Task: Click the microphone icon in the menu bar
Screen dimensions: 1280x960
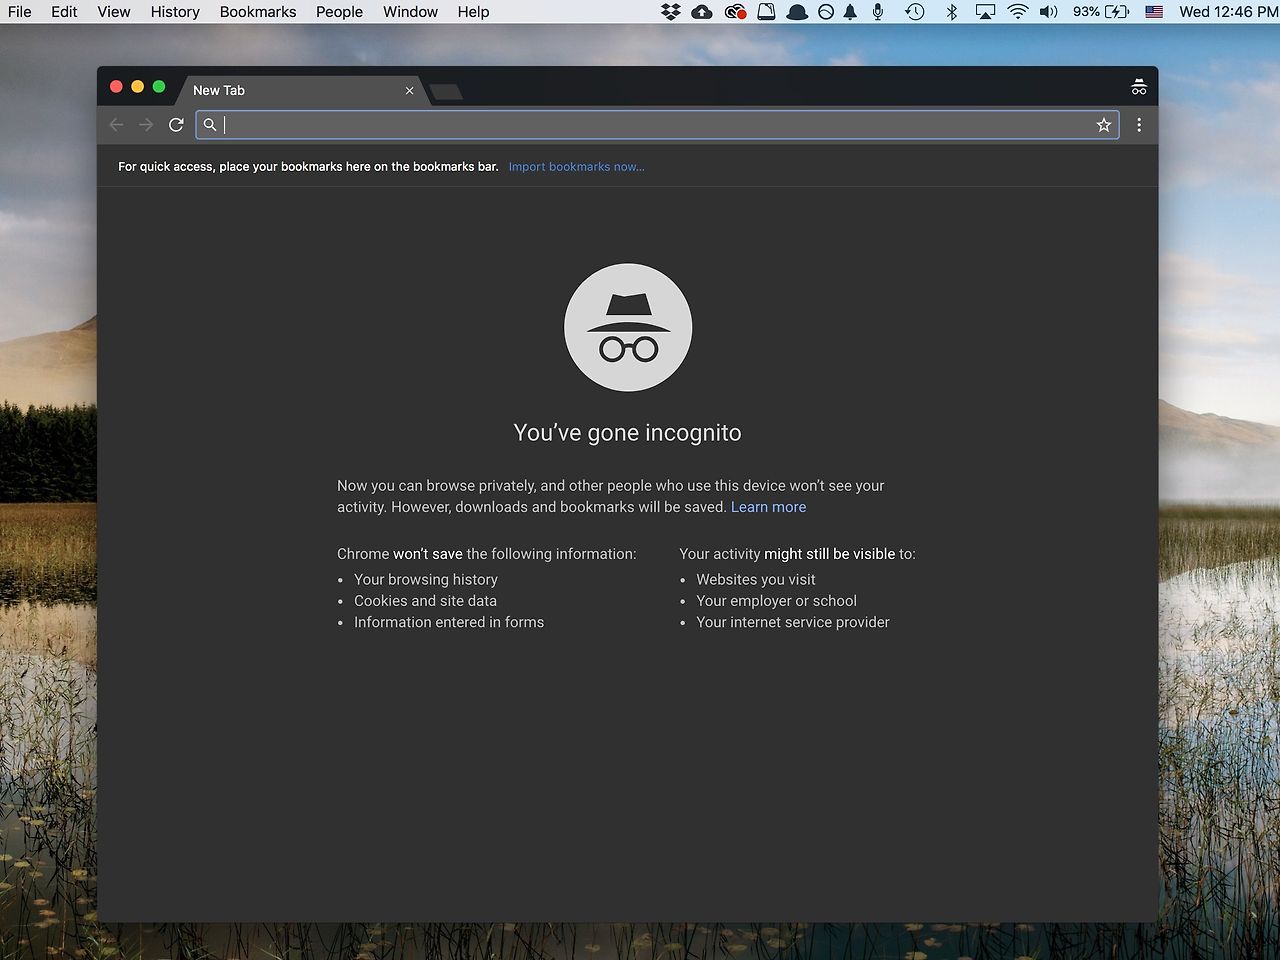Action: click(x=878, y=12)
